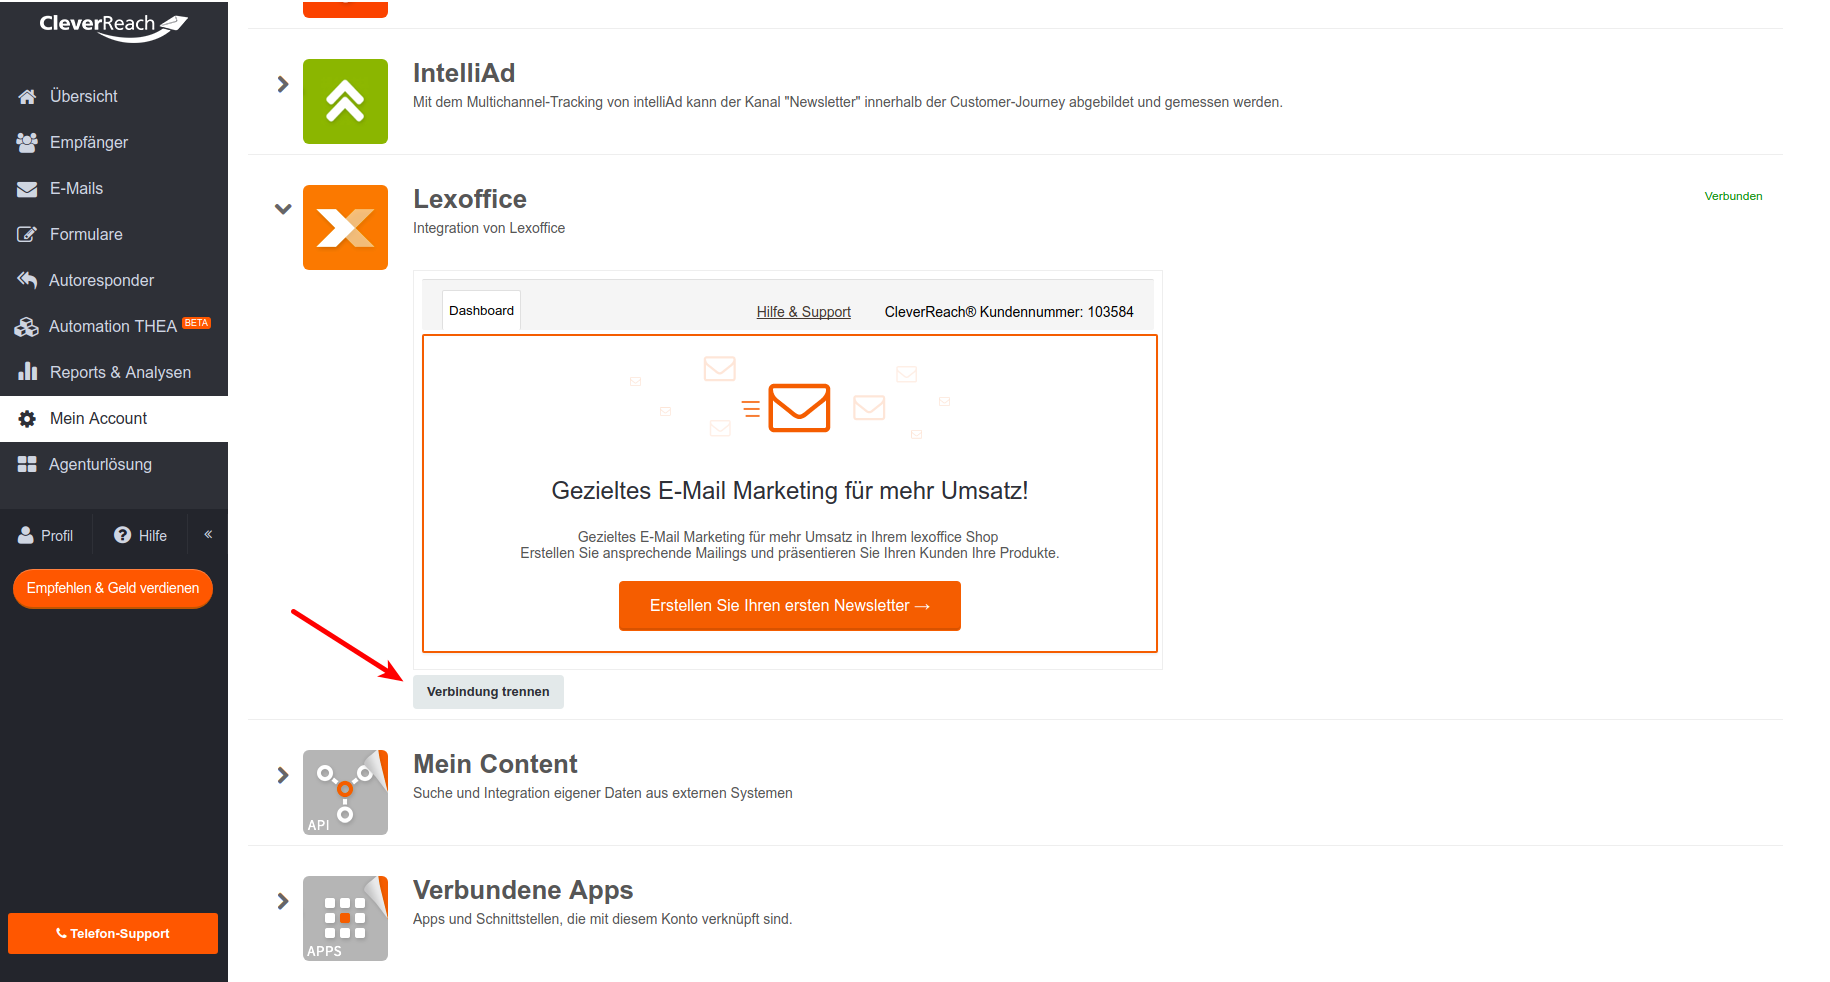Screen dimensions: 1830x982
Task: Click the orange Telefon-Support button
Action: (x=113, y=933)
